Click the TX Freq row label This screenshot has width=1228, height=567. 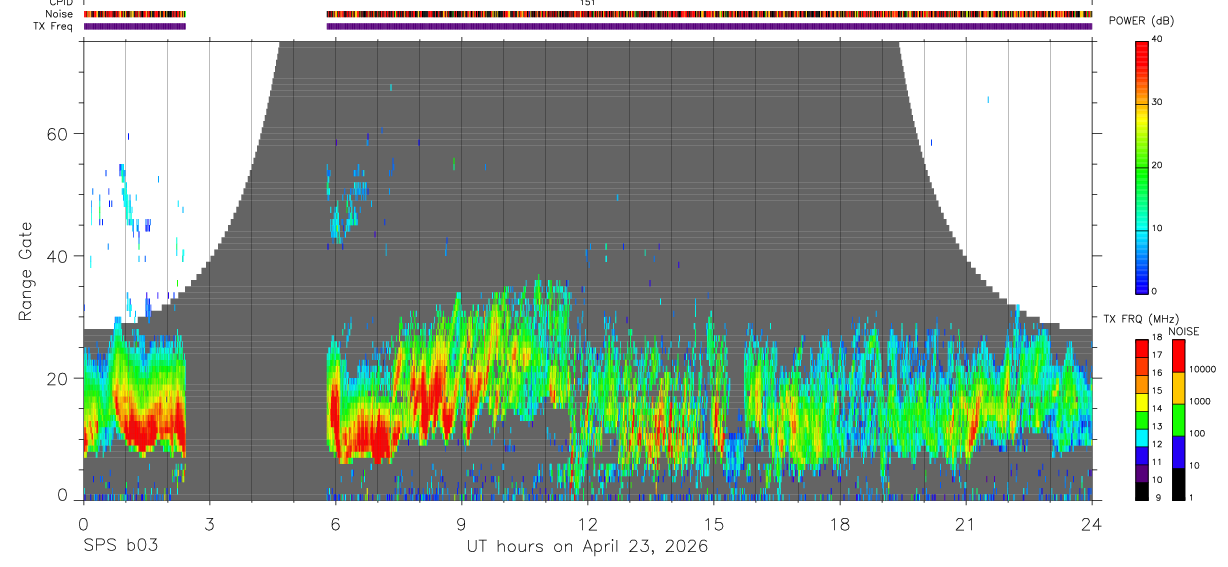(x=54, y=26)
